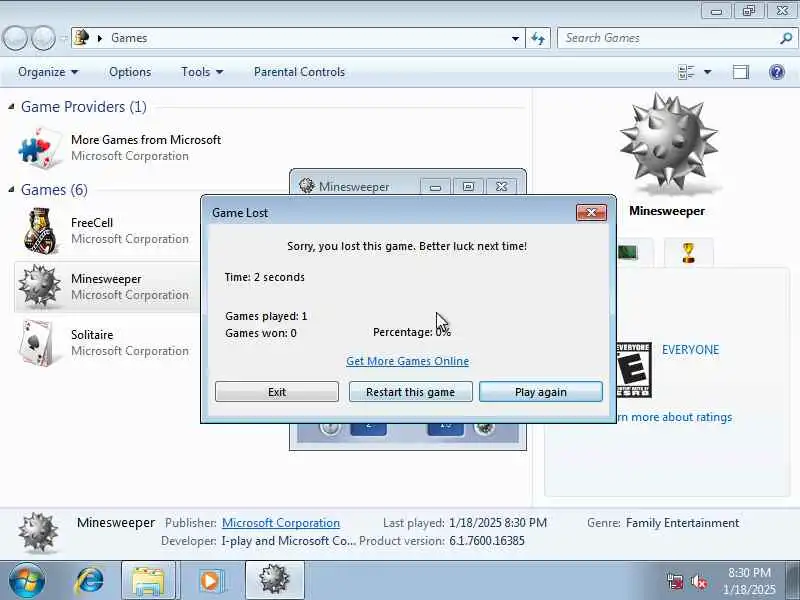Click the FreeCell game icon
Image resolution: width=800 pixels, height=600 pixels.
(40, 231)
